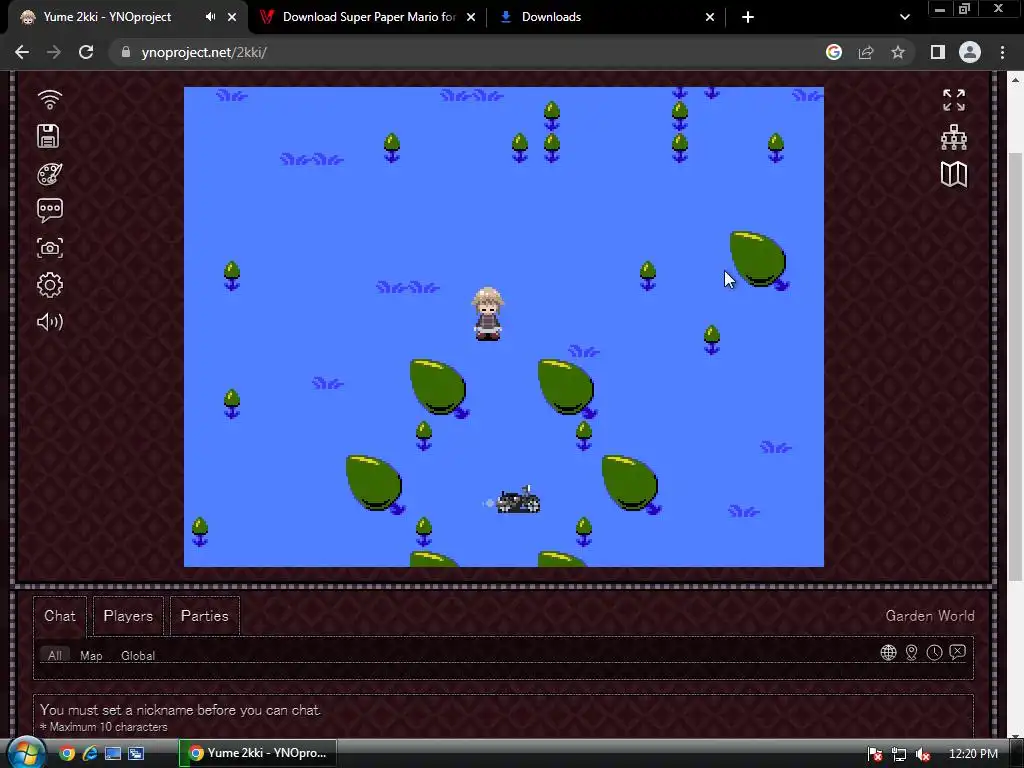Screen dimensions: 1024x768
Task: Enter fullscreen with the expand arrows icon
Action: tap(953, 100)
